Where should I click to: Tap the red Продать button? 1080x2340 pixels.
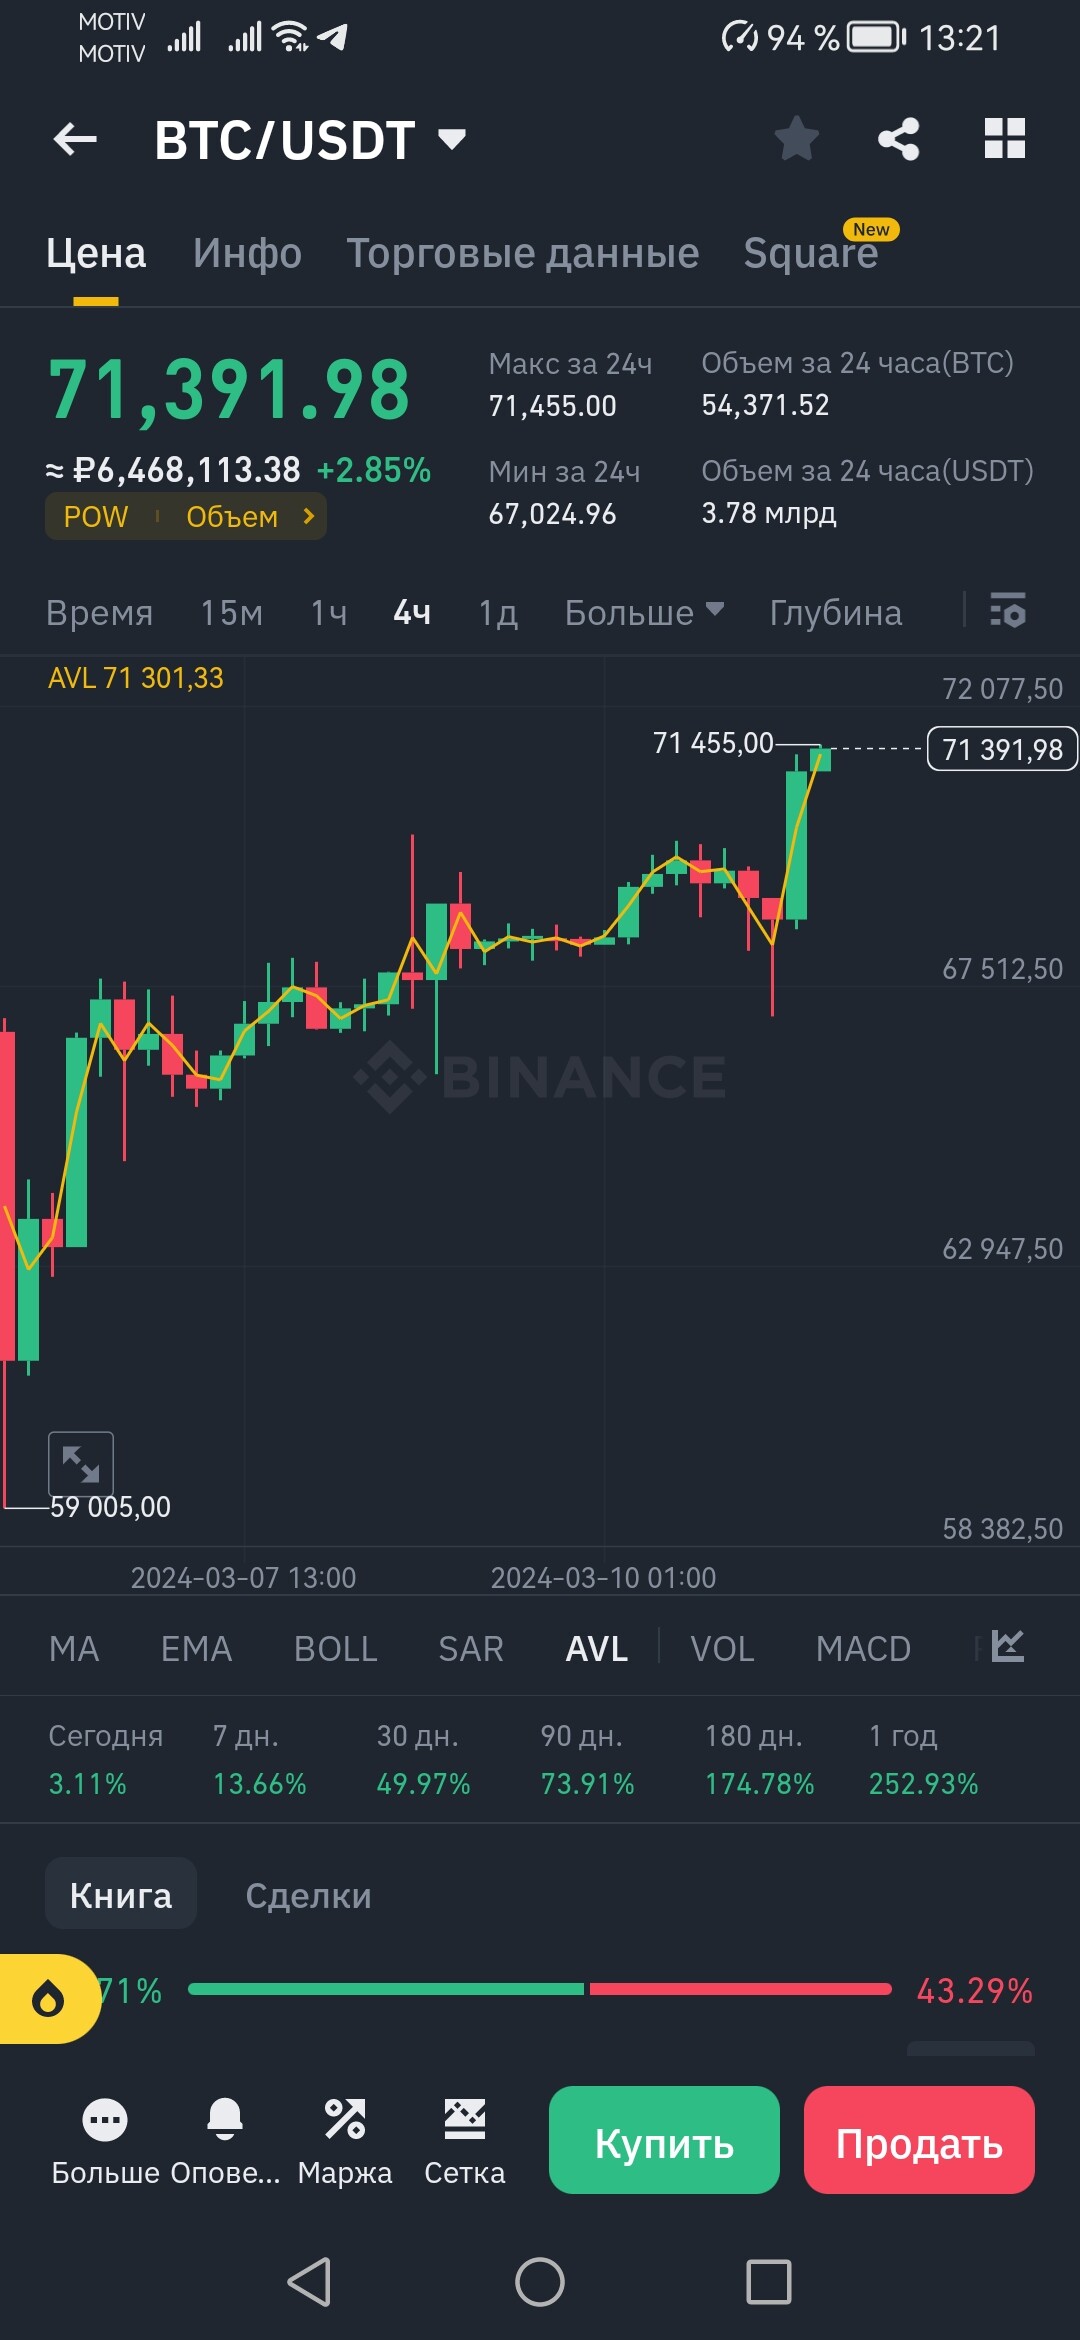[919, 2140]
